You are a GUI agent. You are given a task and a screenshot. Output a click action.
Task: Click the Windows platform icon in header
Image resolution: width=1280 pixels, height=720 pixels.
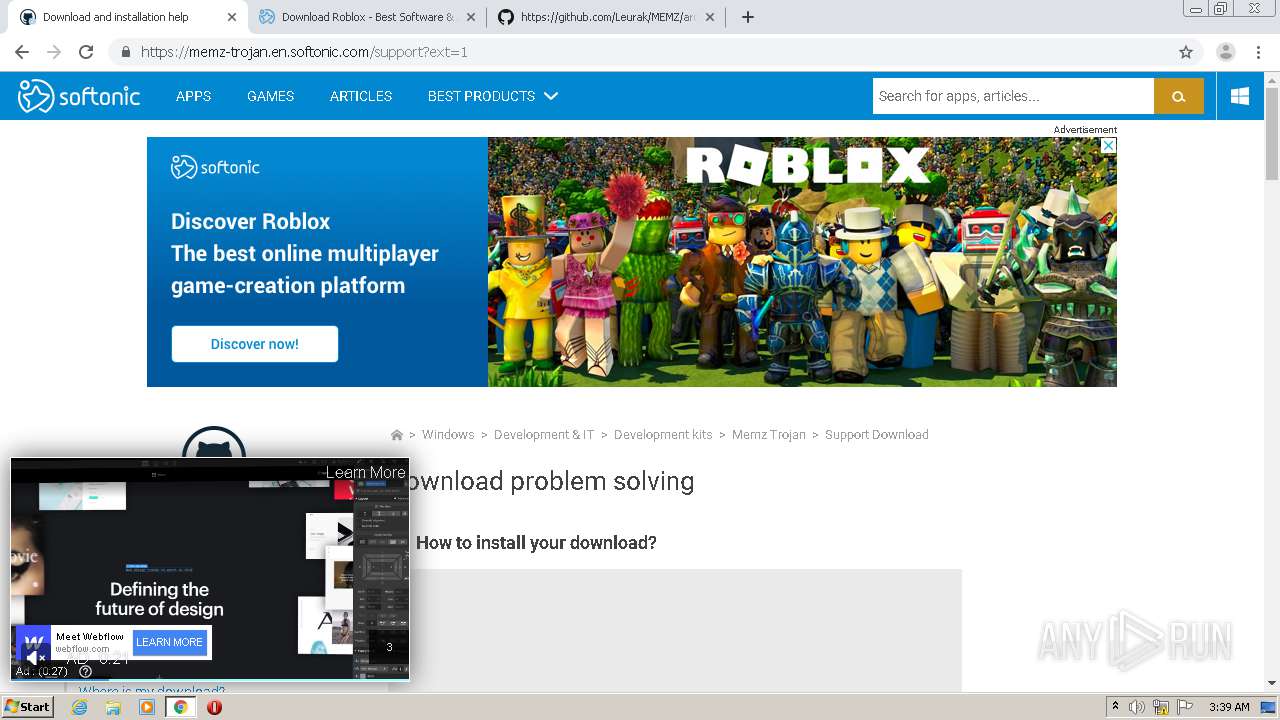click(x=1240, y=96)
